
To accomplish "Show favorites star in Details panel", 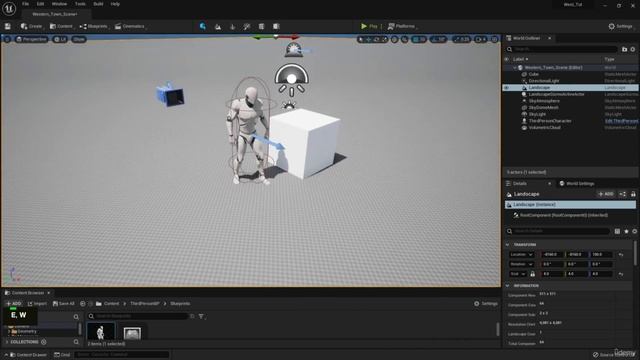I will (x=626, y=231).
